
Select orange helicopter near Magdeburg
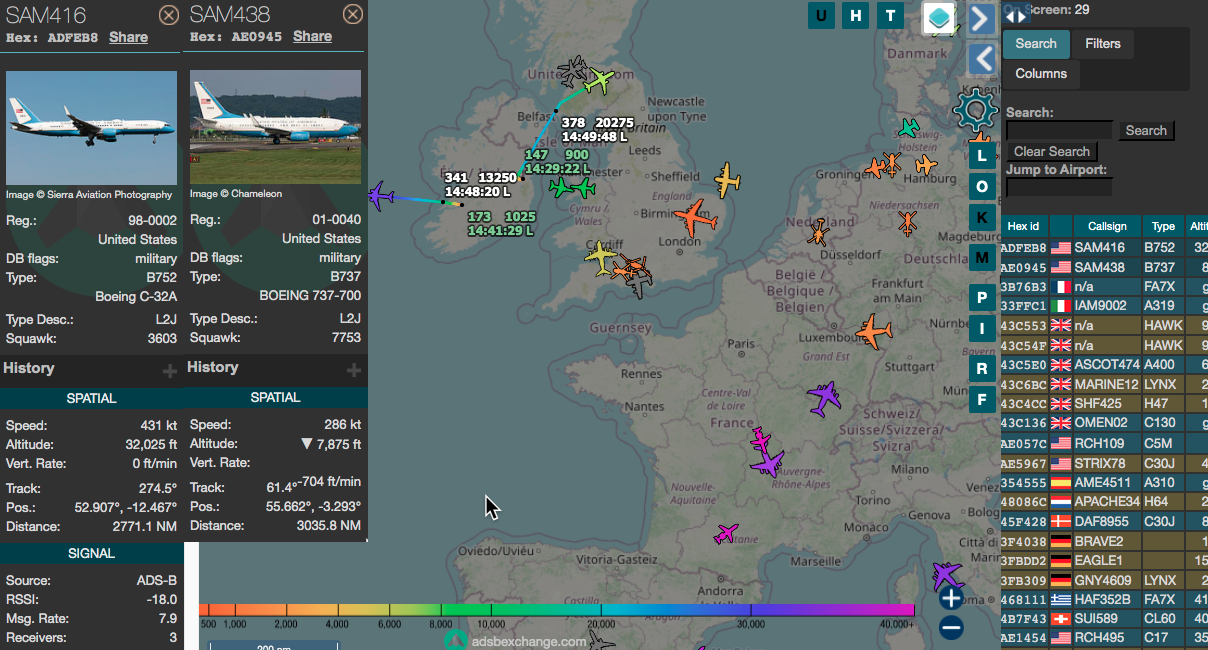coord(907,223)
